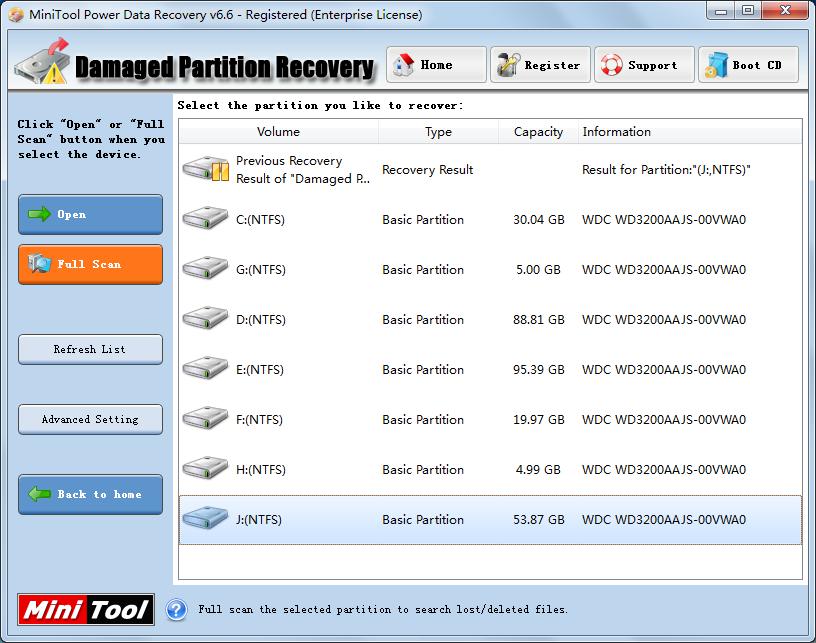Click the drive icon for C:(NTFS)
Image resolution: width=816 pixels, height=643 pixels.
(x=205, y=217)
